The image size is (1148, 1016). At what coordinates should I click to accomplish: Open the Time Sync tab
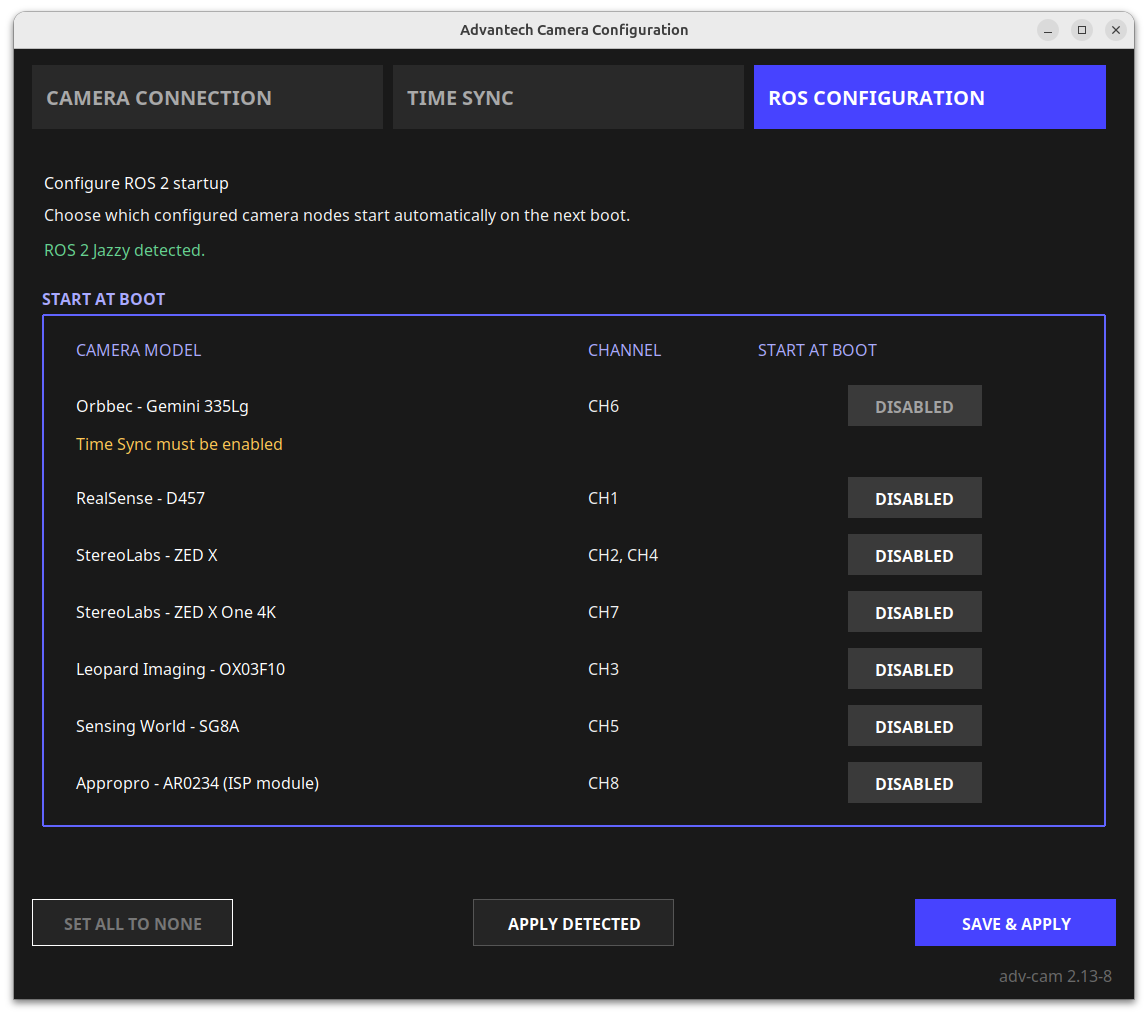[568, 97]
